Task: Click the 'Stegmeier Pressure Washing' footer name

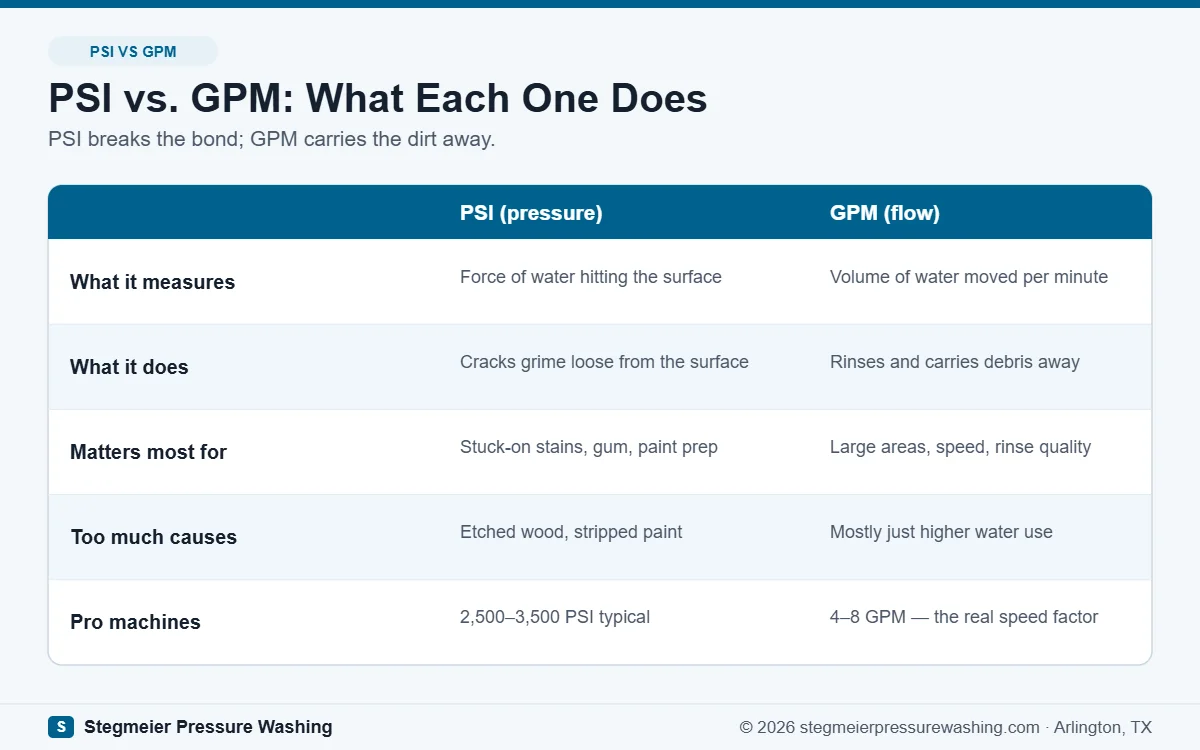Action: click(208, 727)
